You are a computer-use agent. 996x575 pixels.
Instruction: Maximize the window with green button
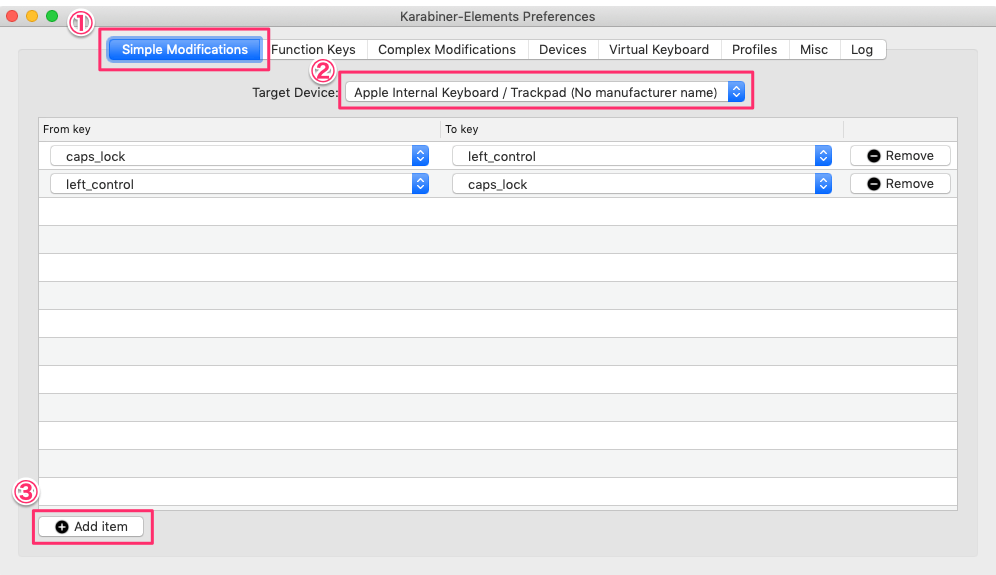[52, 16]
